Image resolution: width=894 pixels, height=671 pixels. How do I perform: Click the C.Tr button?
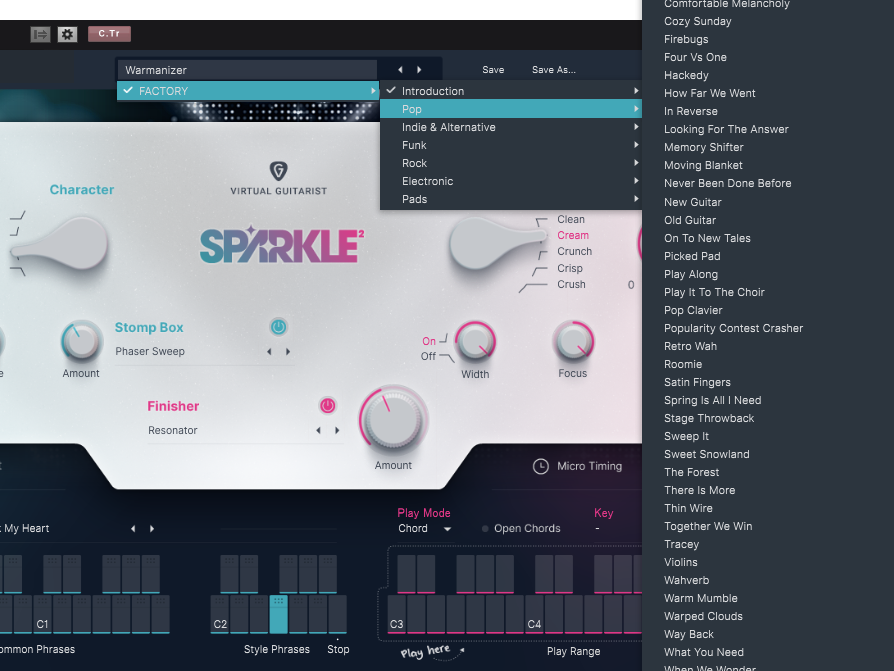[x=109, y=34]
